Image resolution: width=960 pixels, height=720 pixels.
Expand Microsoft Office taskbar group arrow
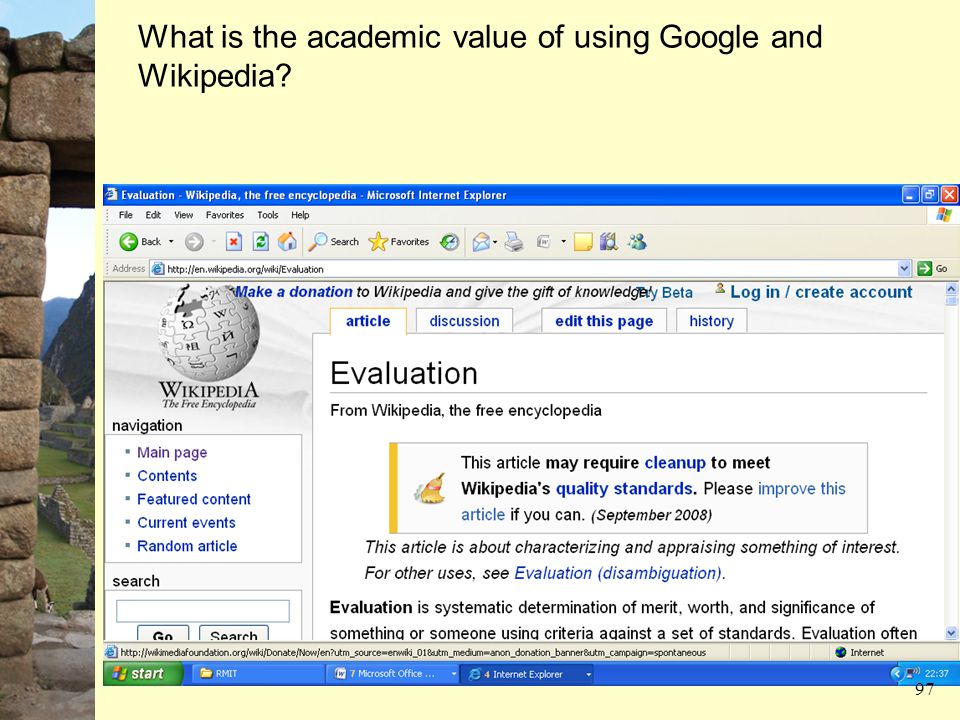pyautogui.click(x=454, y=674)
